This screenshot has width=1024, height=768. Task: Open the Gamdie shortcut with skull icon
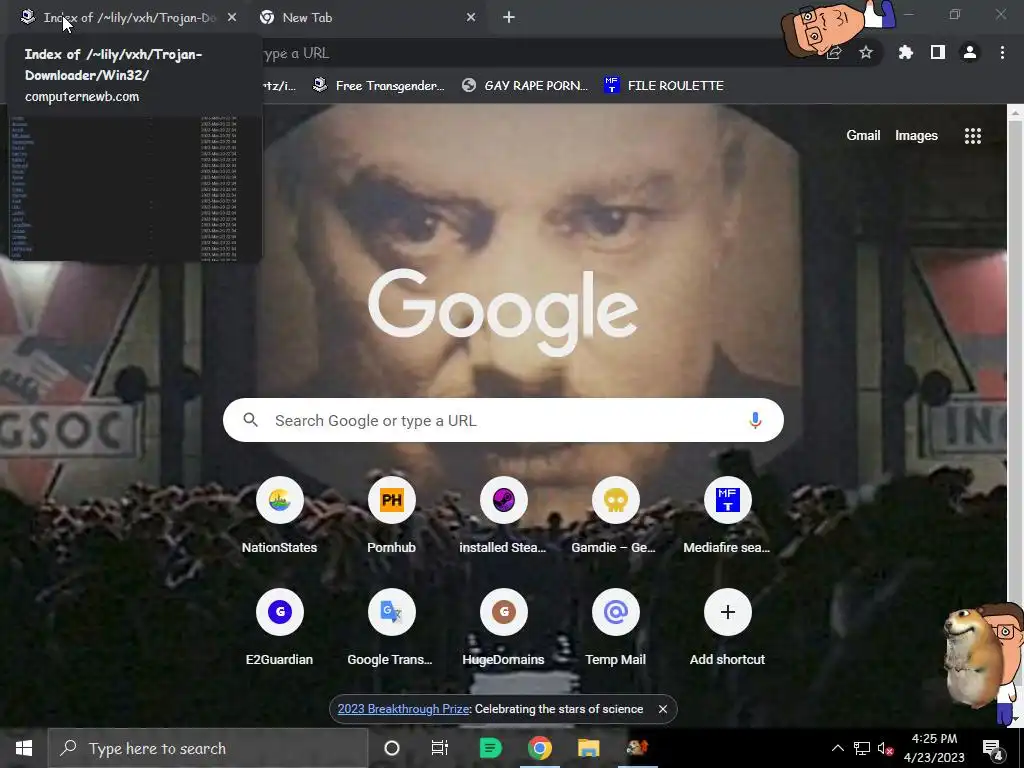615,501
